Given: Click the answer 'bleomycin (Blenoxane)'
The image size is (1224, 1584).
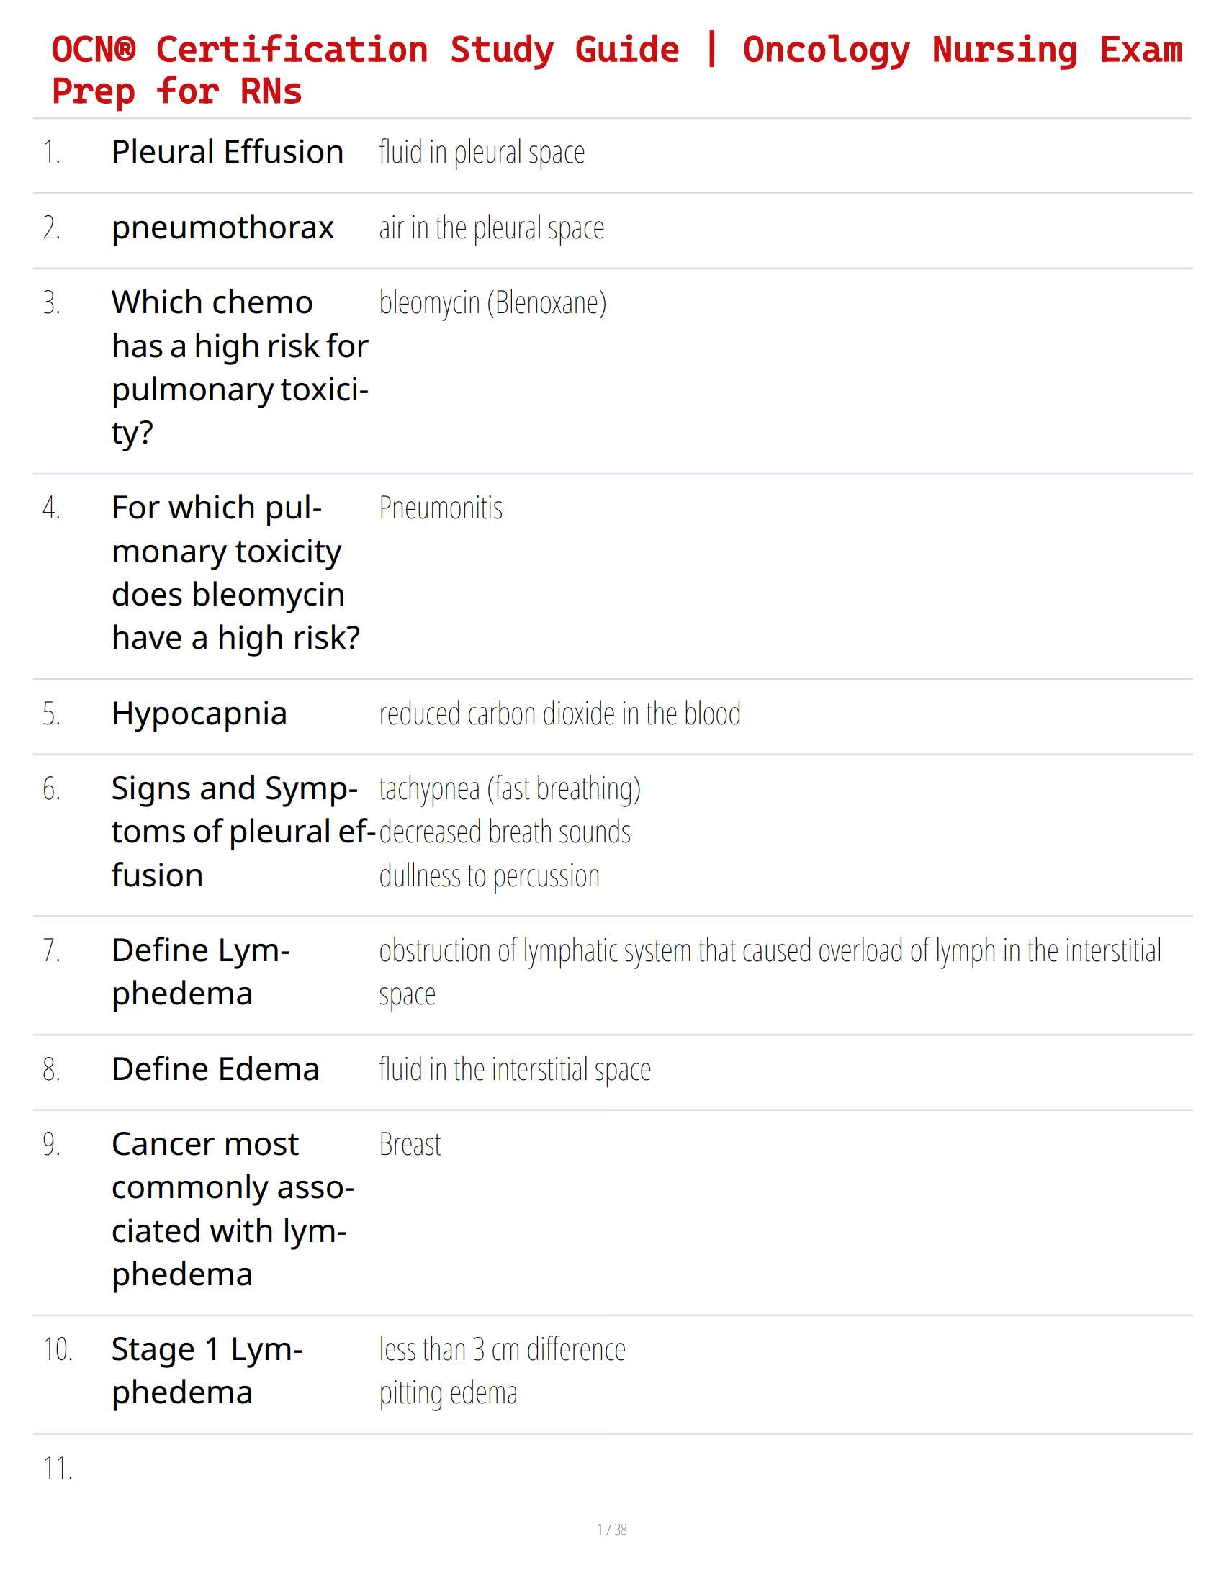Looking at the screenshot, I should [x=492, y=303].
